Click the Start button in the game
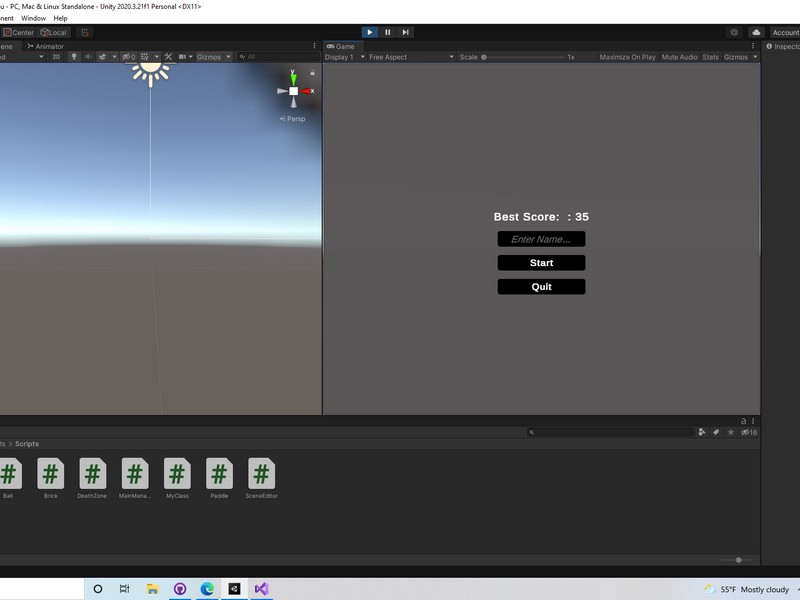800x600 pixels. coord(541,263)
